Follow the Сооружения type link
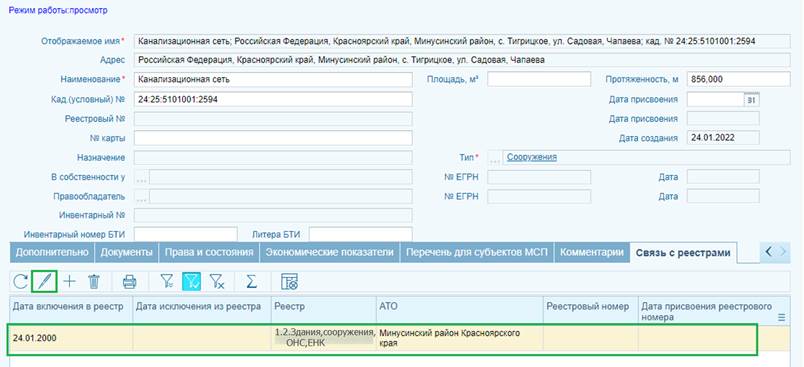This screenshot has height=367, width=804. pyautogui.click(x=532, y=157)
